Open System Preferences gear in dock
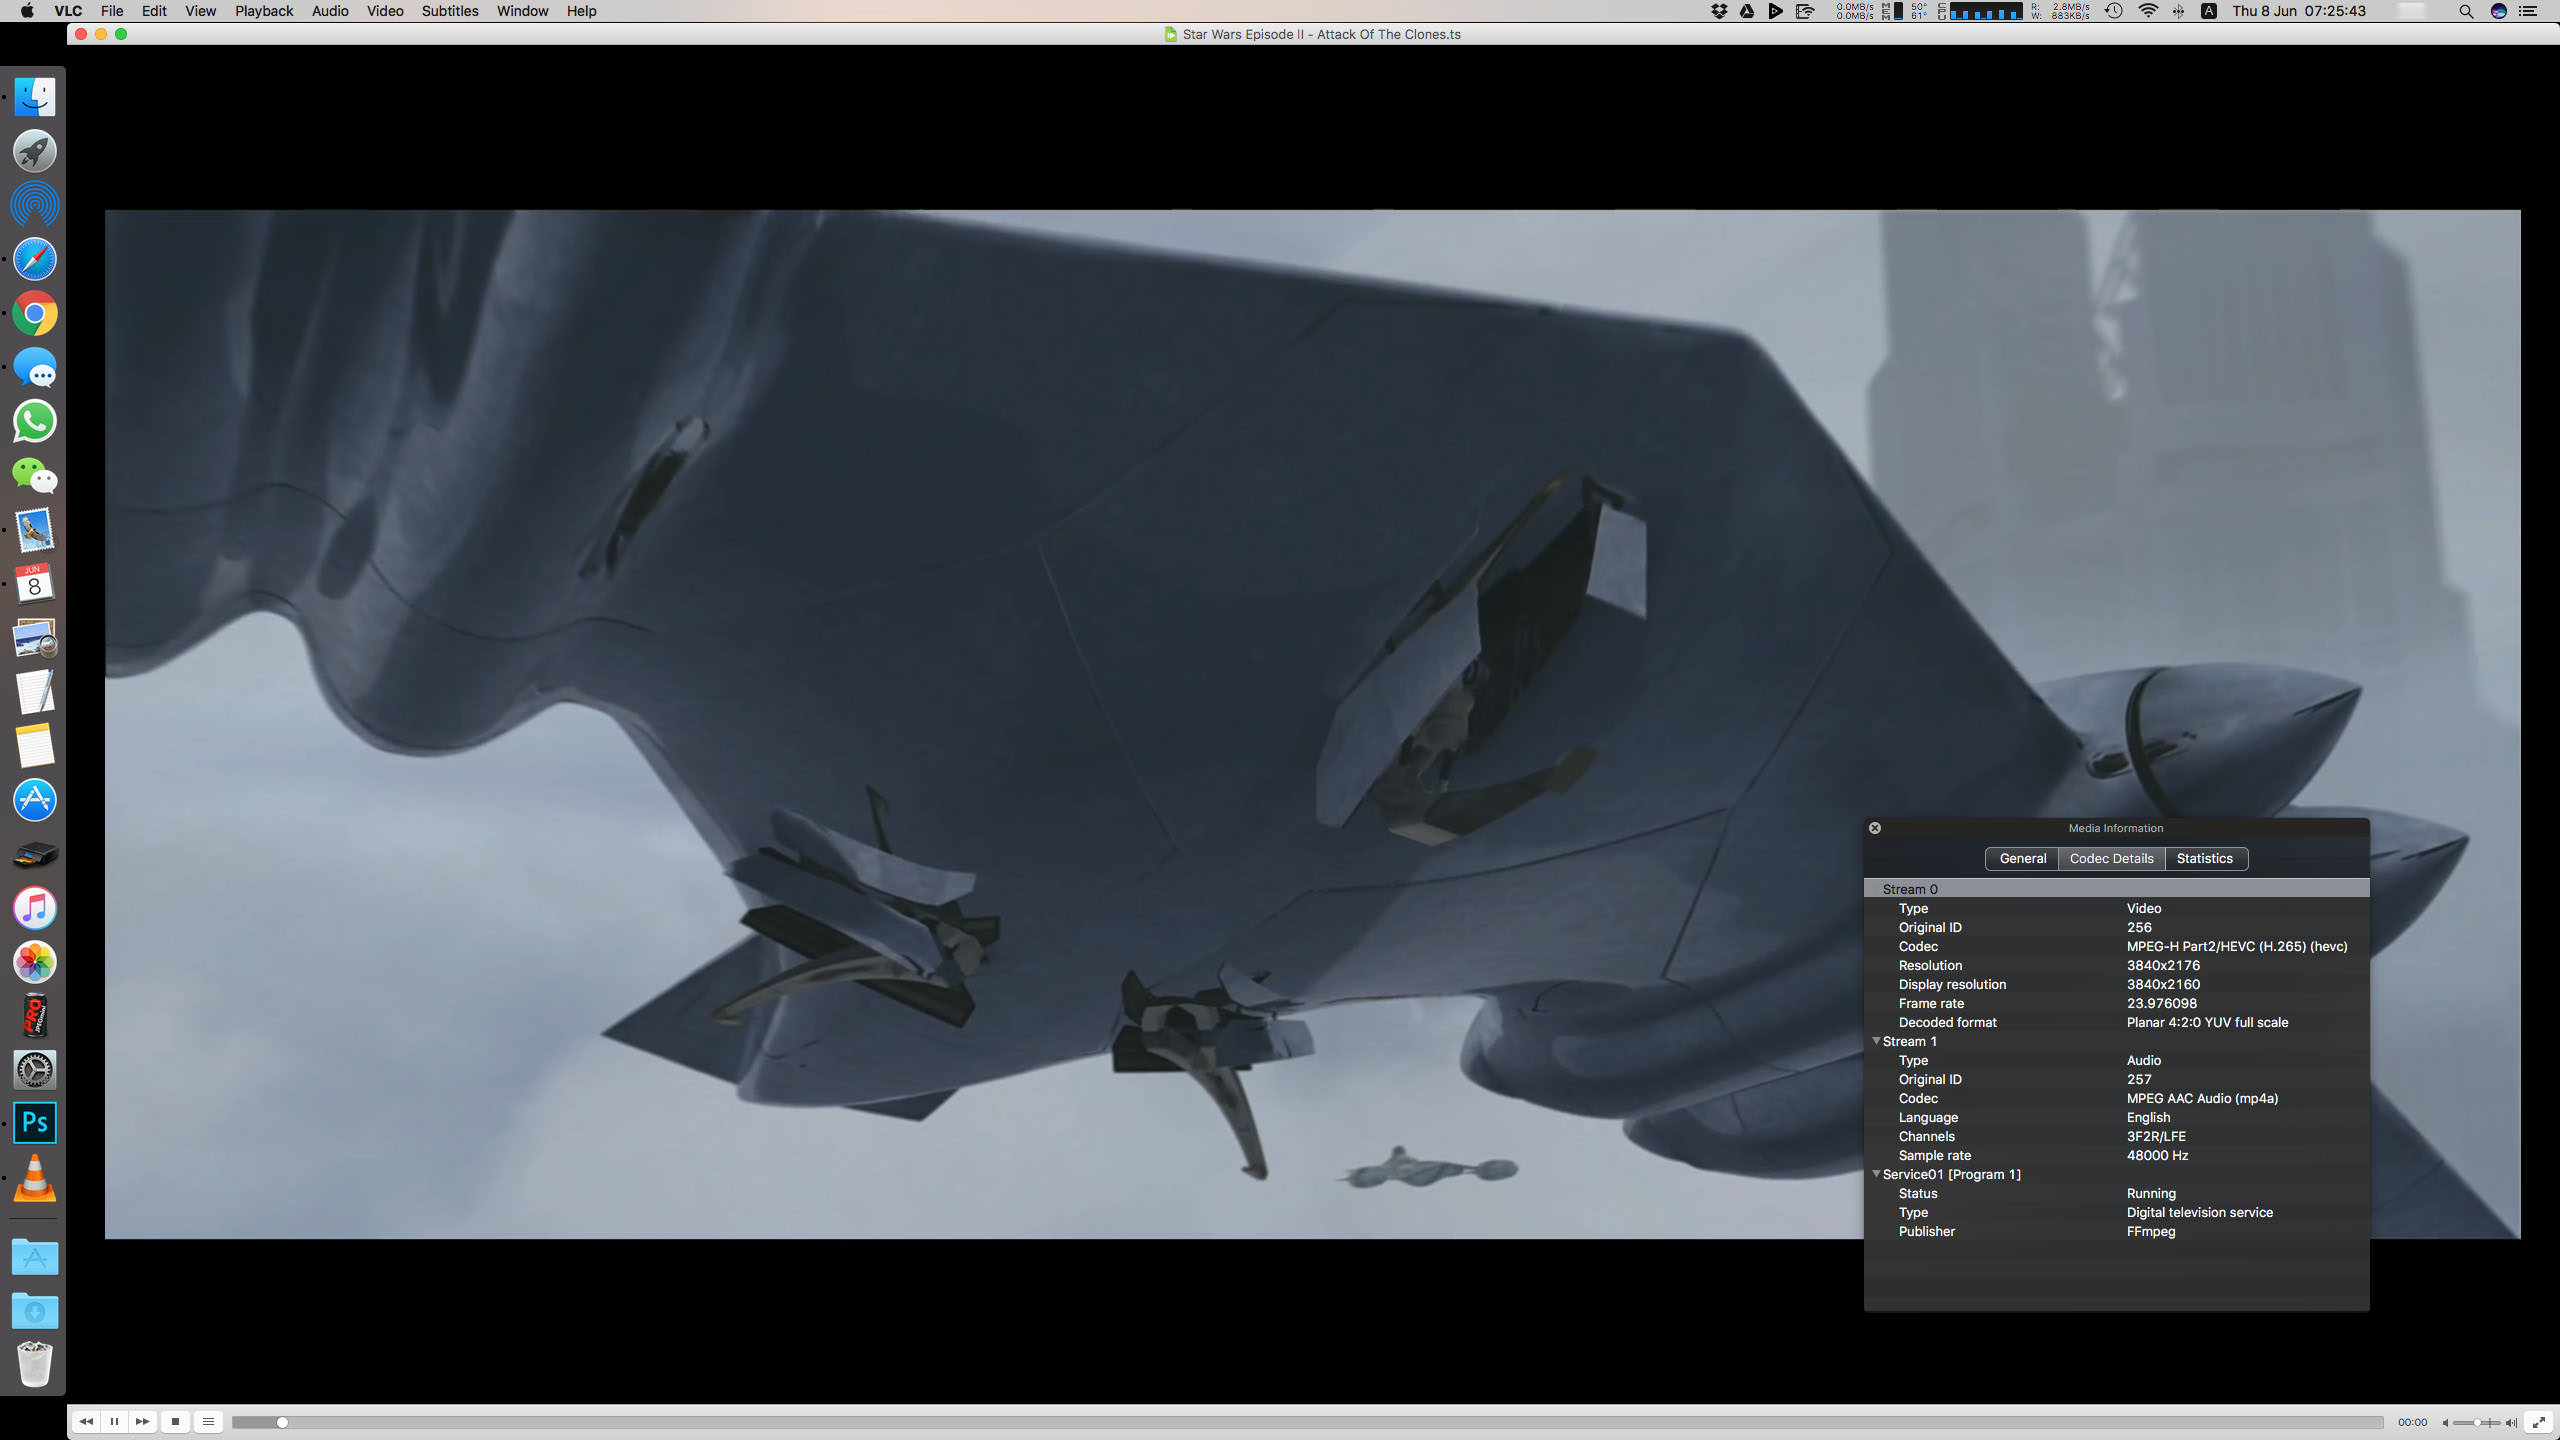Viewport: 2560px width, 1440px height. [34, 1070]
